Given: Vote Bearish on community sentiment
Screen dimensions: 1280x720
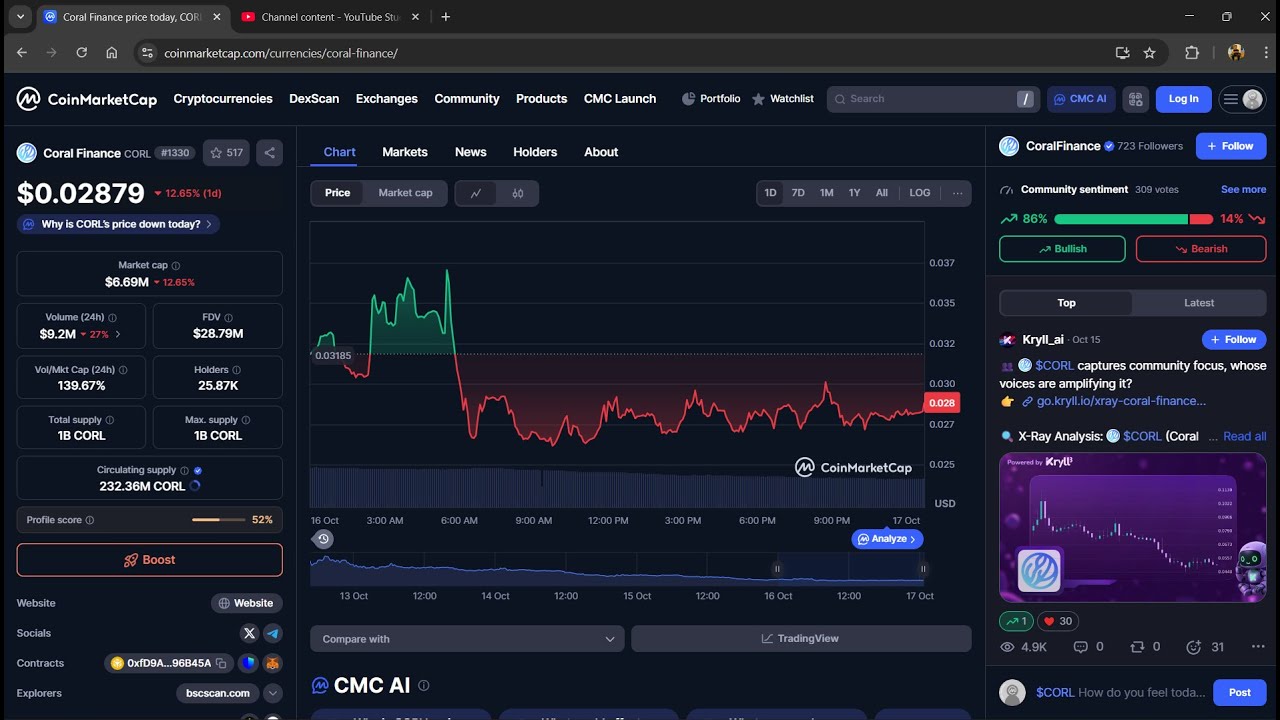Looking at the screenshot, I should pos(1201,249).
